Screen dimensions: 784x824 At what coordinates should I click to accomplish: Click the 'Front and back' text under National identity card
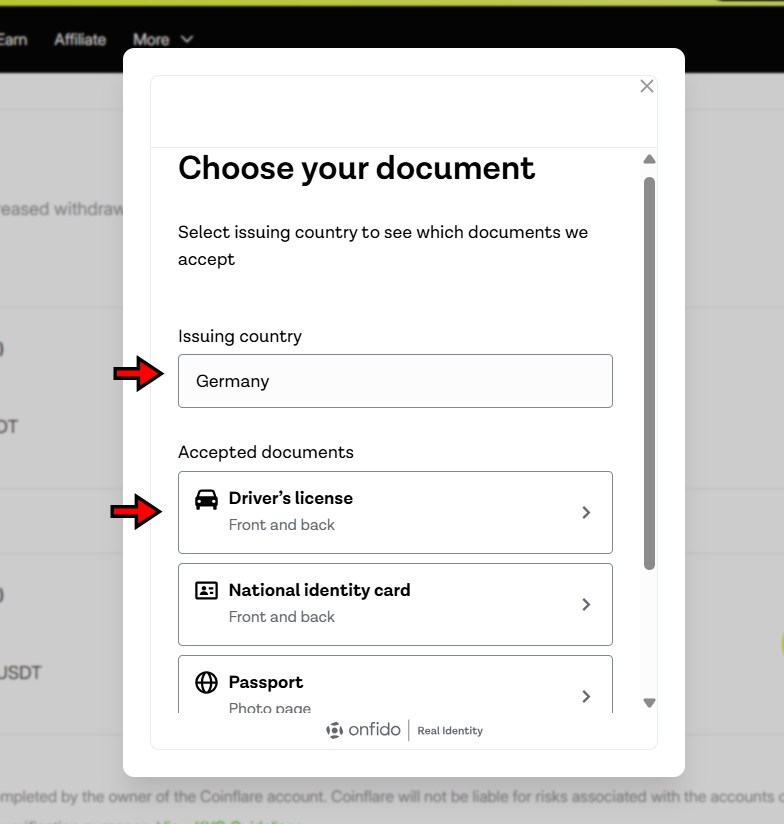(x=282, y=617)
